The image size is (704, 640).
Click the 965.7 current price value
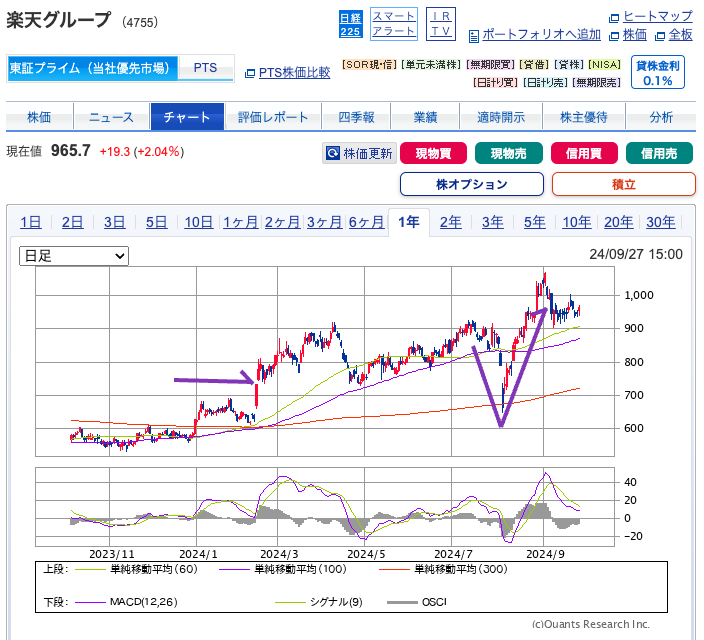[x=70, y=151]
